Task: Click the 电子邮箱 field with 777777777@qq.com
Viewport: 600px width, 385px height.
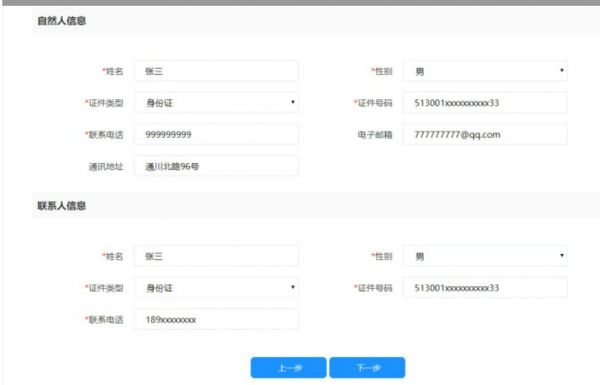Action: (x=485, y=134)
